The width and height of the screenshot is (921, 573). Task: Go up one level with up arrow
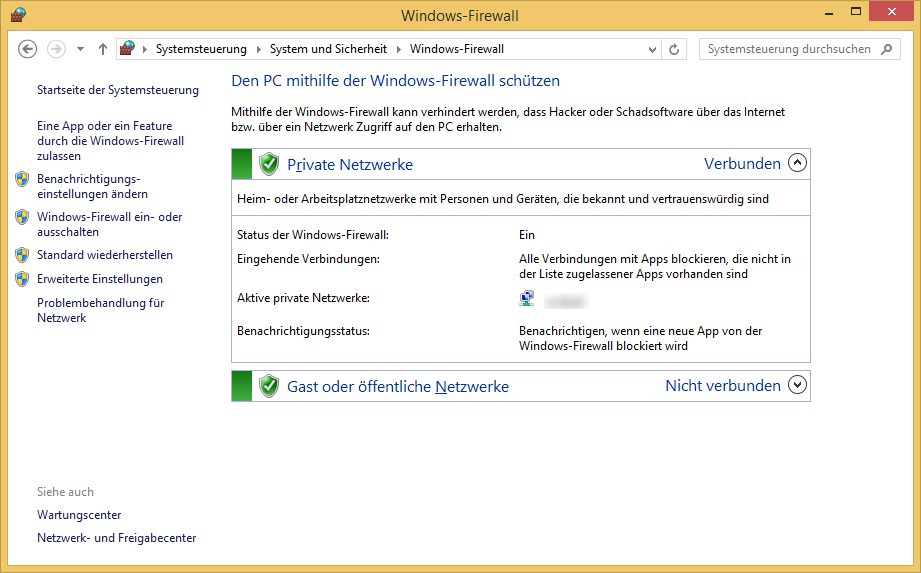click(103, 49)
